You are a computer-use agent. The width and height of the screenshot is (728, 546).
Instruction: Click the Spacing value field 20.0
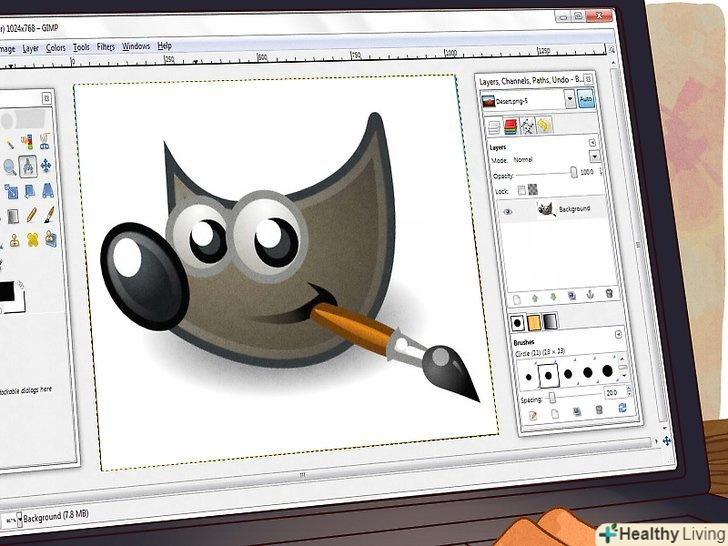click(x=613, y=393)
